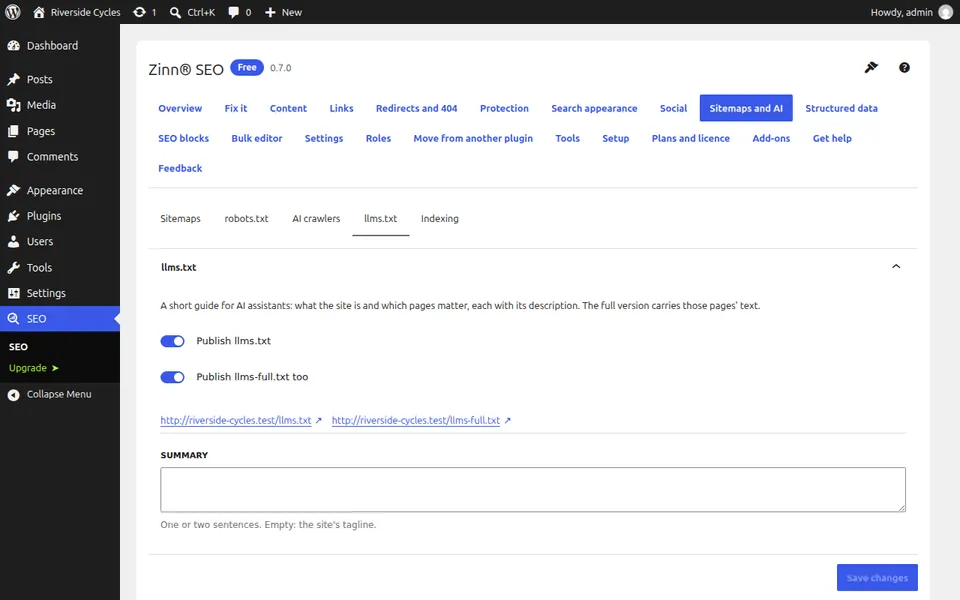The image size is (960, 600).
Task: Click Collapse Menu arrow icon
Action: pos(13,395)
